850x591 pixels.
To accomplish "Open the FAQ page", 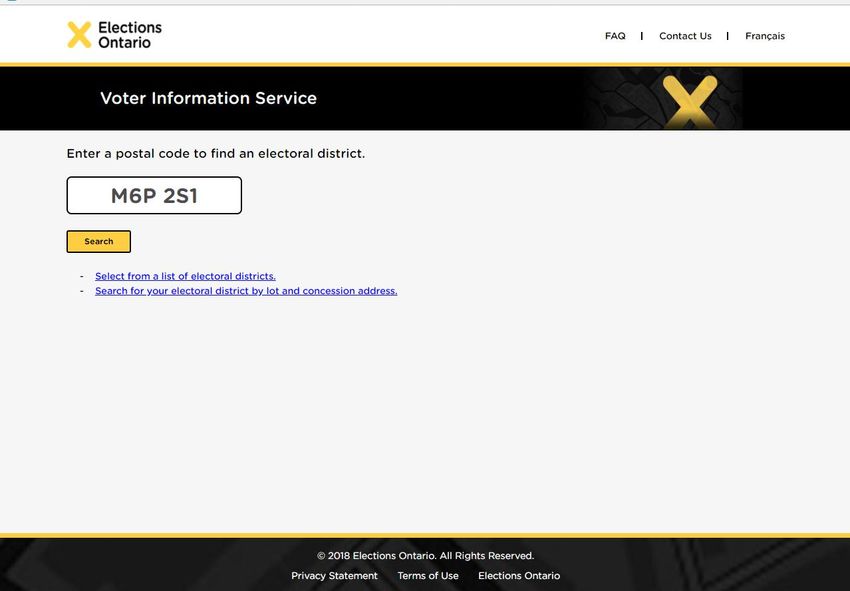I will pyautogui.click(x=615, y=36).
